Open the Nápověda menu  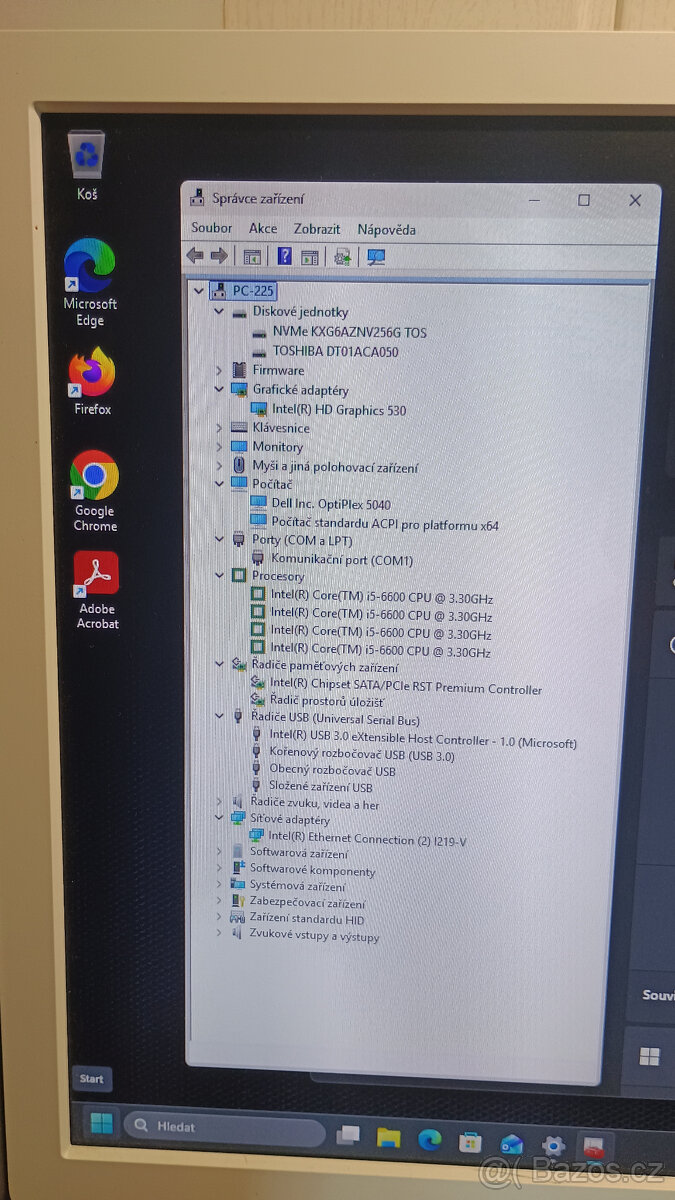(x=386, y=229)
